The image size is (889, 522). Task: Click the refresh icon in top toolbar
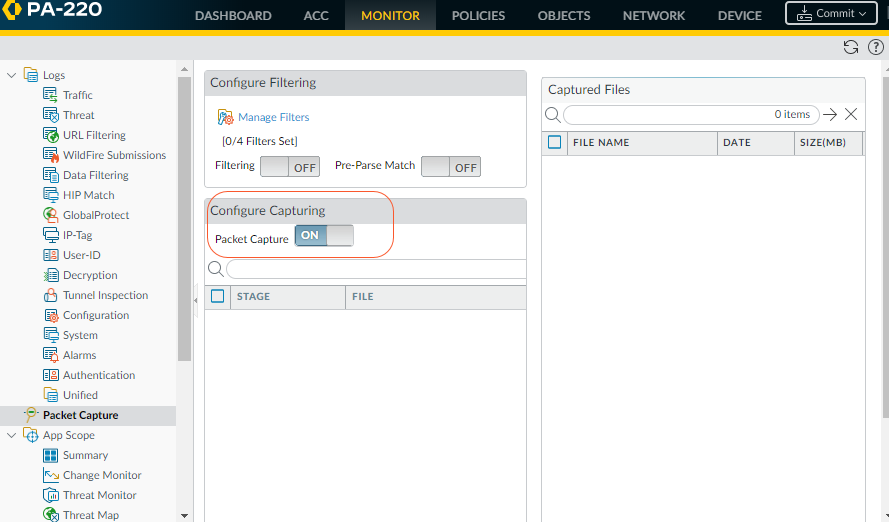pos(851,47)
